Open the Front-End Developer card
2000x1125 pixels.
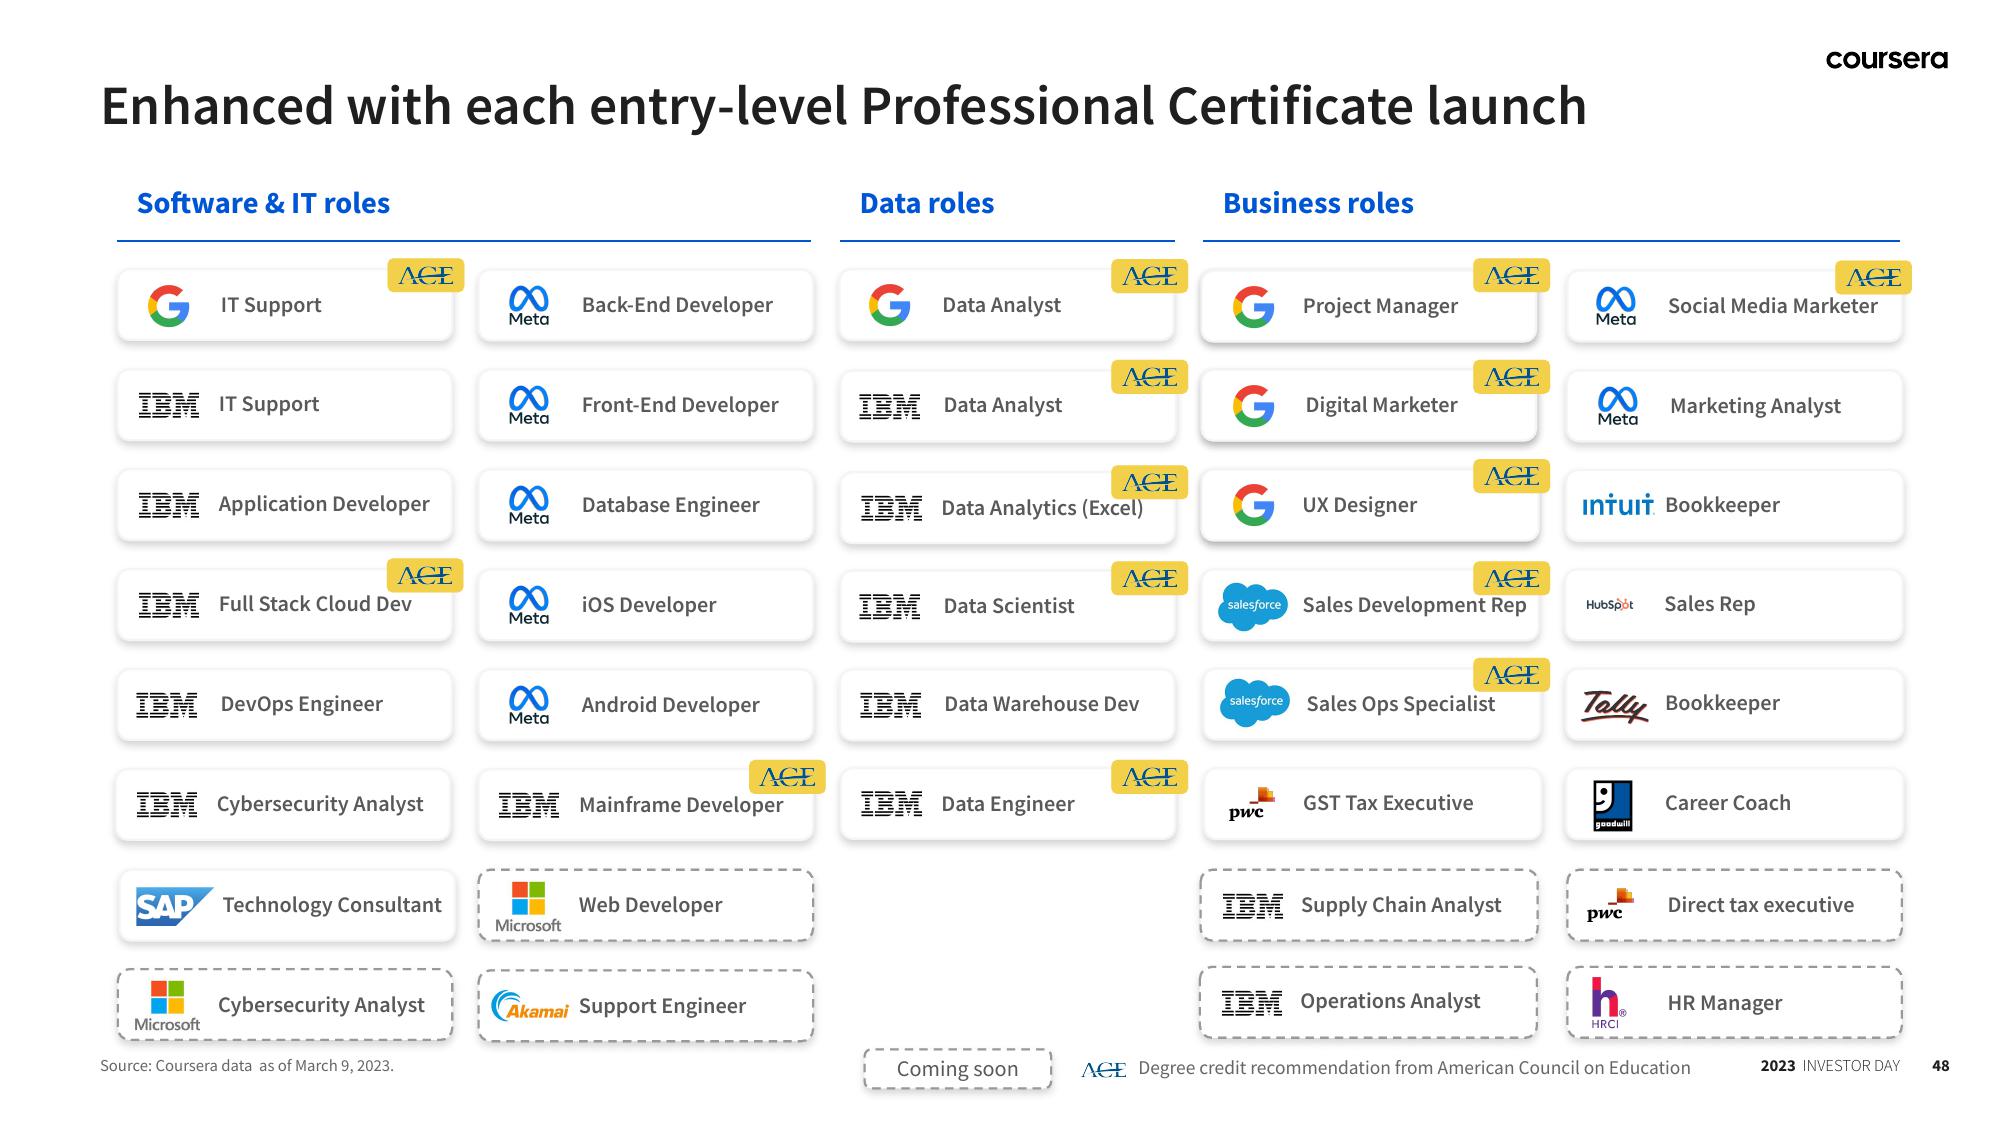tap(646, 405)
